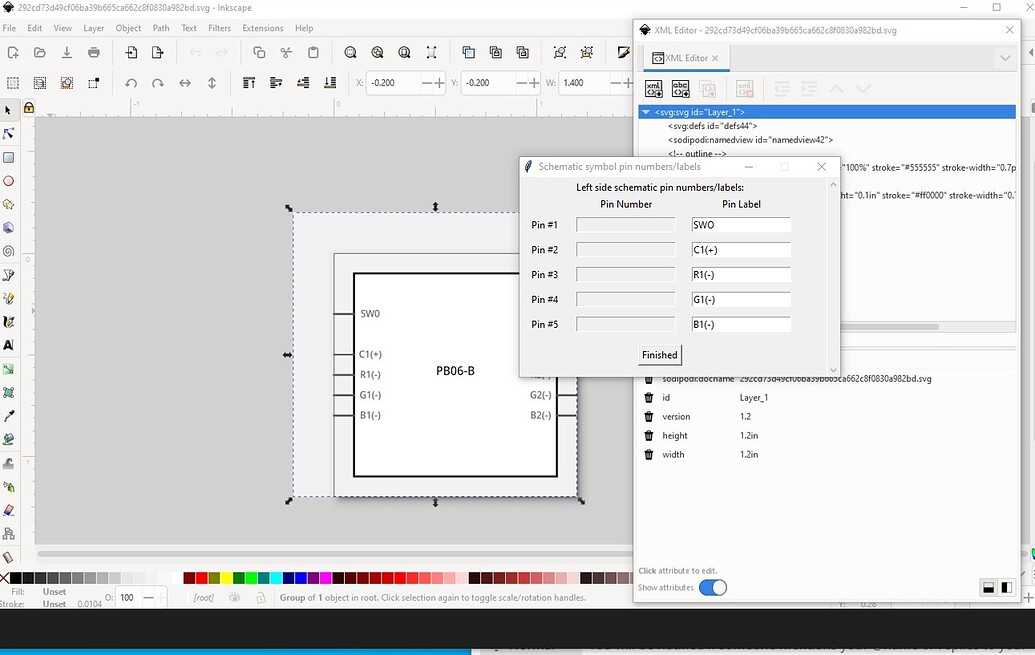Click the W width input field

point(584,83)
